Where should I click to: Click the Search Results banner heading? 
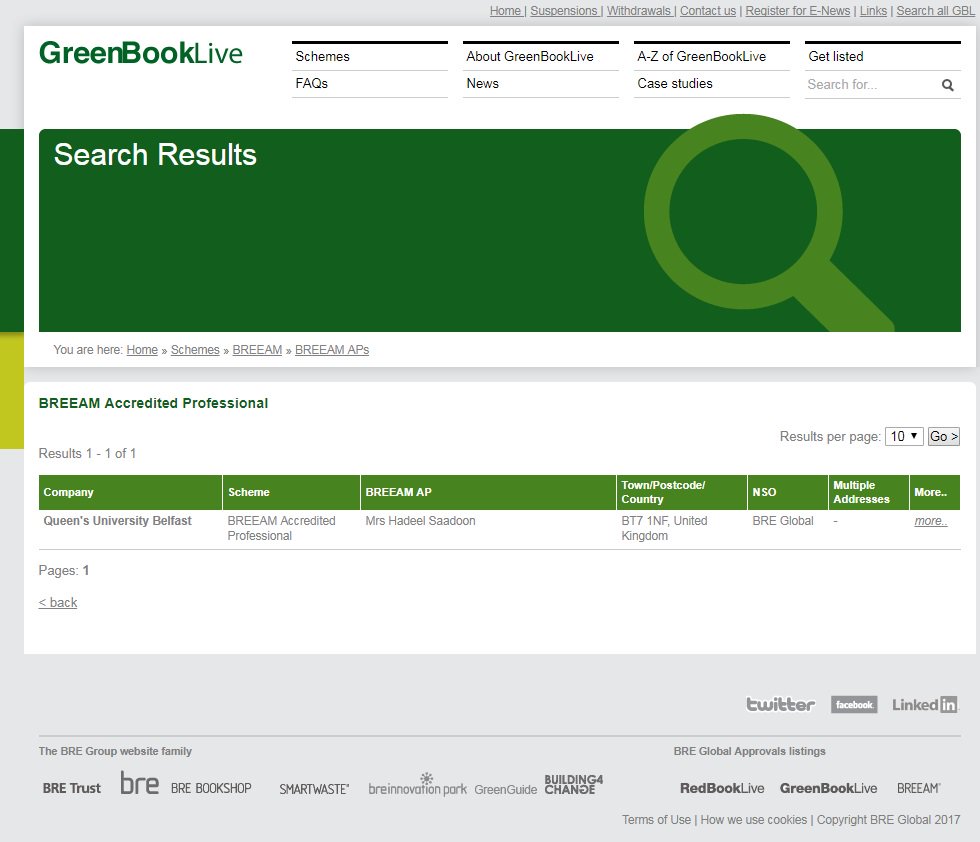155,154
